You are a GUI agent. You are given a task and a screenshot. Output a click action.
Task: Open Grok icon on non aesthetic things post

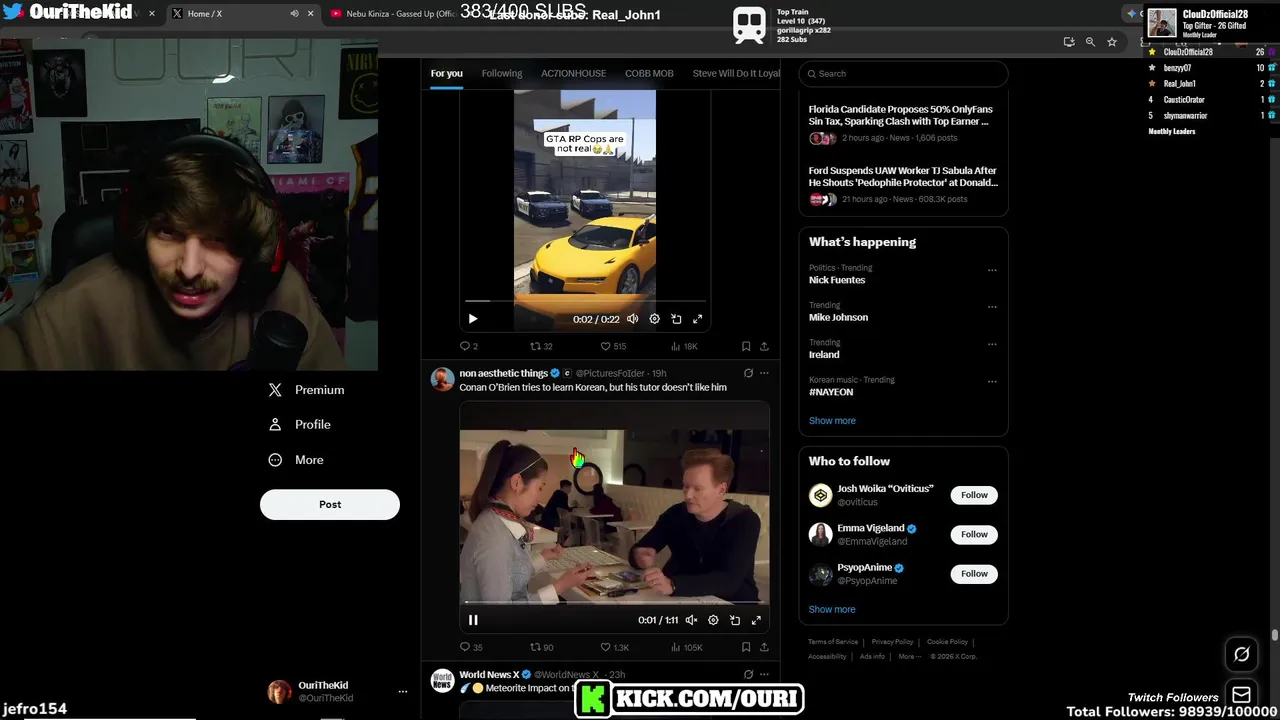[x=748, y=373]
